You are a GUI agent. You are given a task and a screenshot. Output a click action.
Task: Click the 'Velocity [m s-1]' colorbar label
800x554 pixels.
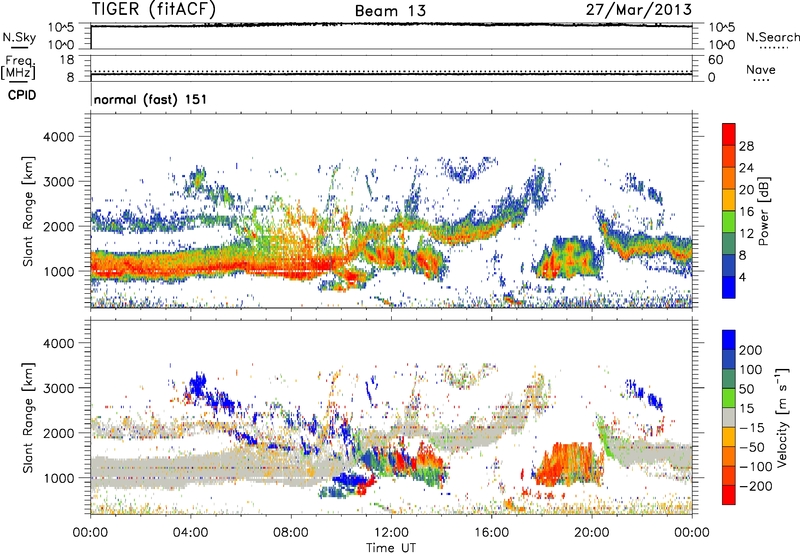tap(782, 417)
